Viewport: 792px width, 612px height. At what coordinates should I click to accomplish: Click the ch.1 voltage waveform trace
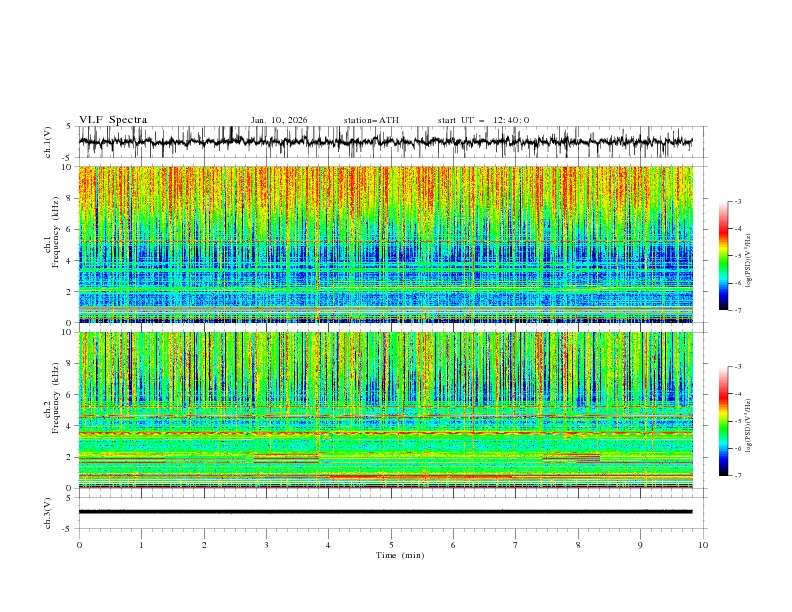[x=390, y=143]
